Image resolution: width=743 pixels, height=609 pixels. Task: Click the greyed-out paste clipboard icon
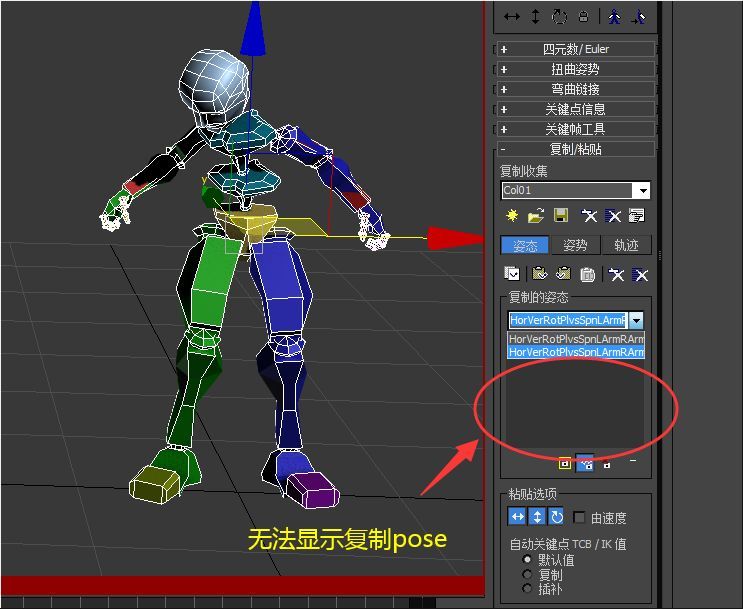(x=588, y=274)
